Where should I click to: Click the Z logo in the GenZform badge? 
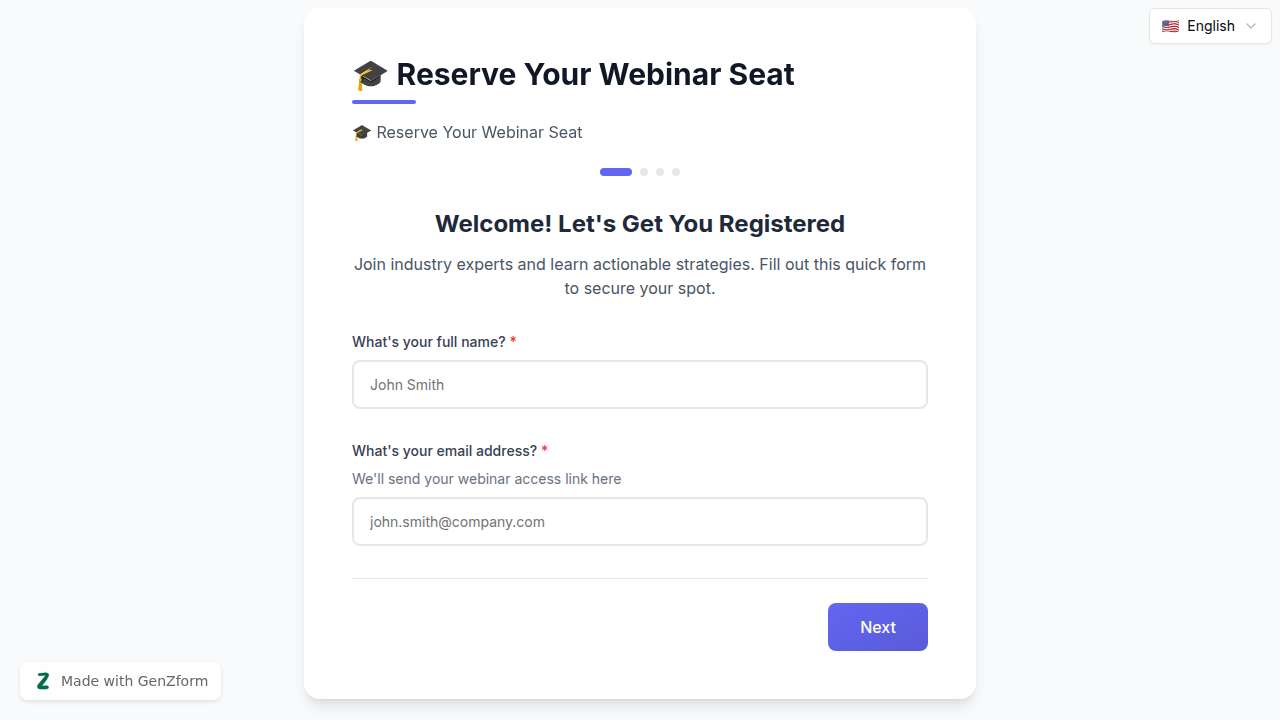(x=43, y=680)
